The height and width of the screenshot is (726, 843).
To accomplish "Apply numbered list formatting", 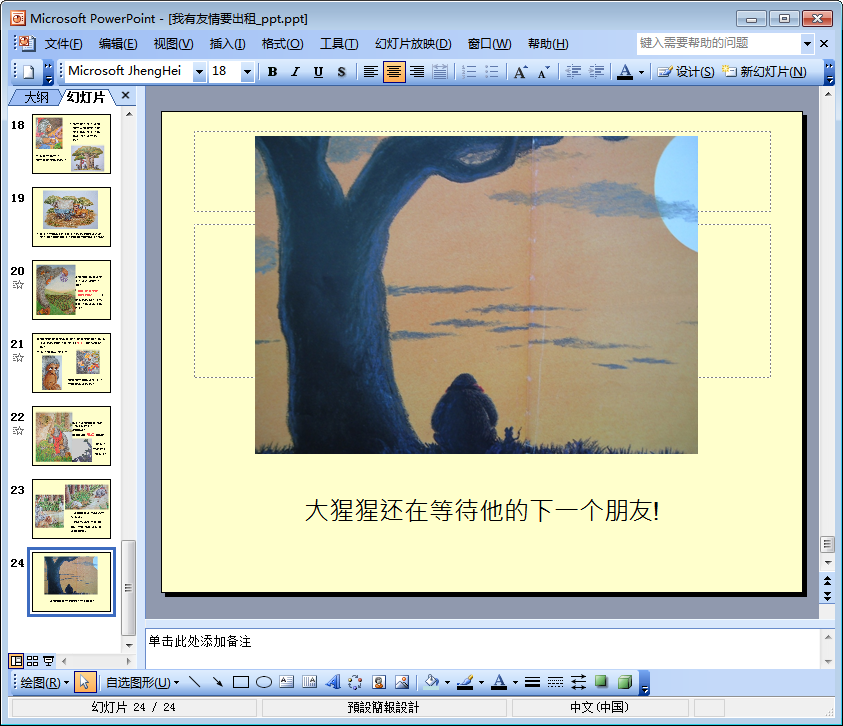I will [469, 72].
